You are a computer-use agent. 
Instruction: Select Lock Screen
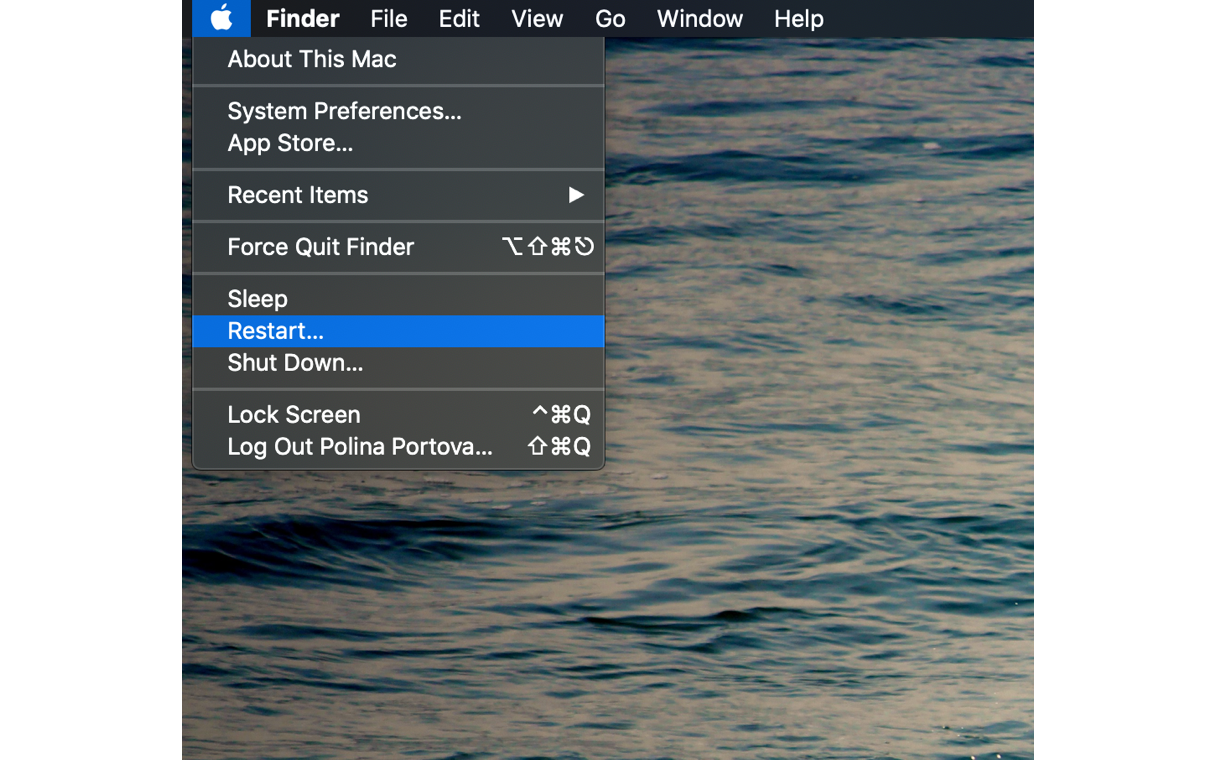pyautogui.click(x=398, y=415)
